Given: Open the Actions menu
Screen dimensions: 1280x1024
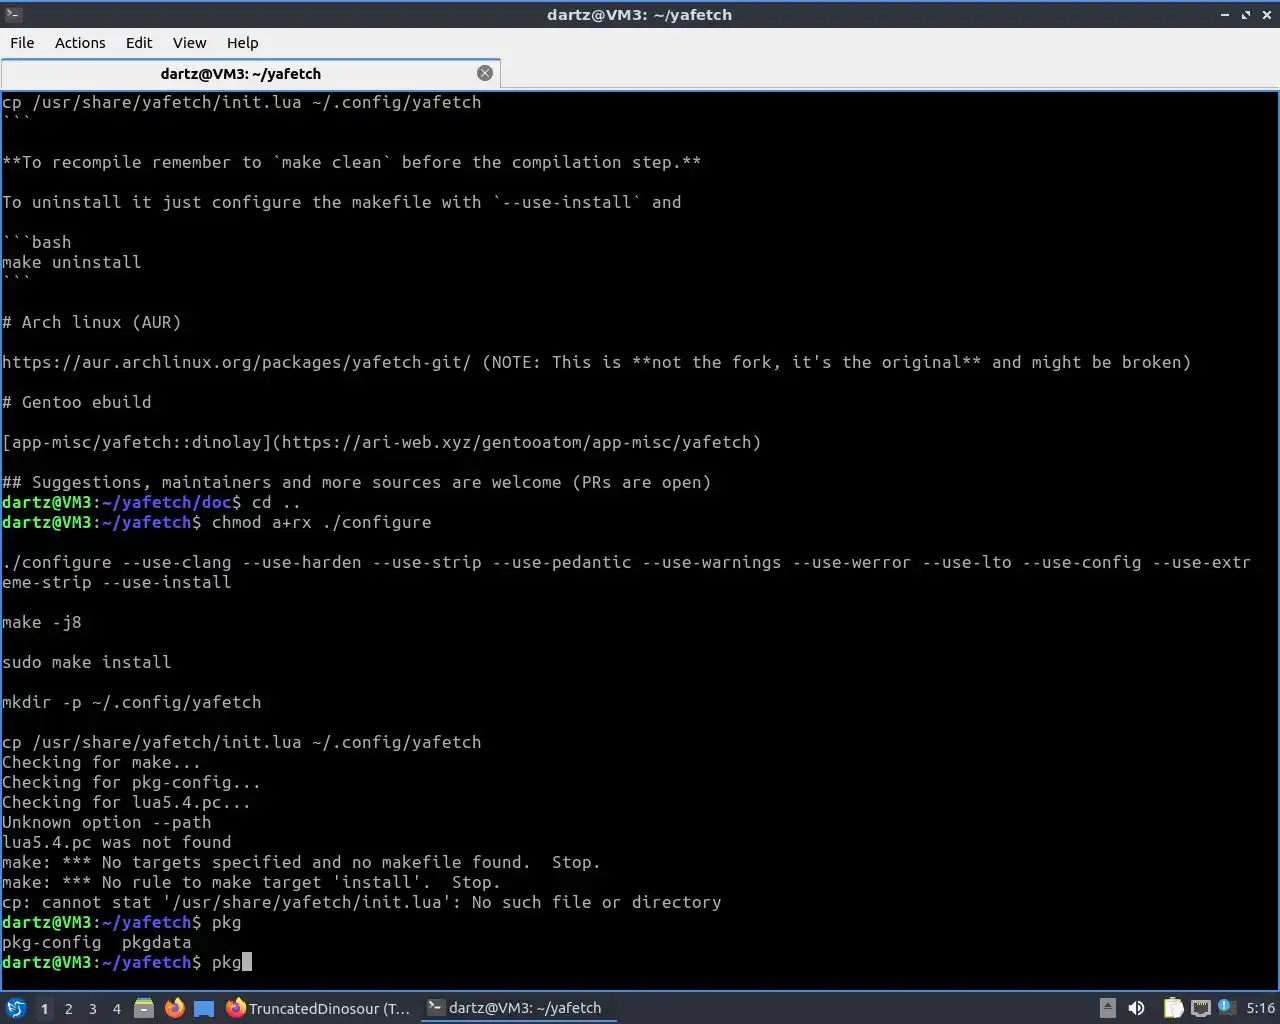Looking at the screenshot, I should (80, 43).
